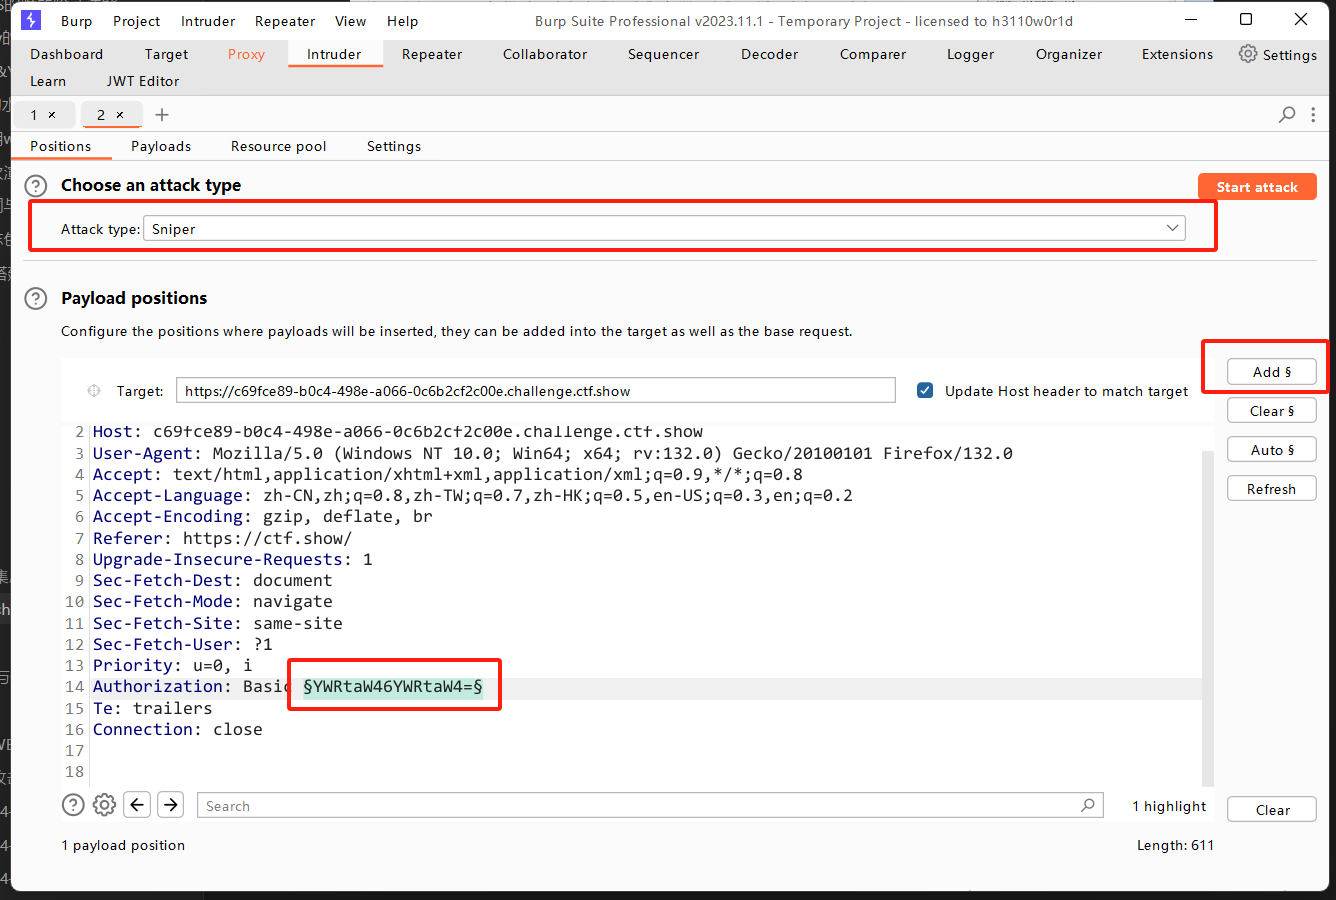Open the View menu
Viewport: 1336px width, 900px height.
point(350,21)
